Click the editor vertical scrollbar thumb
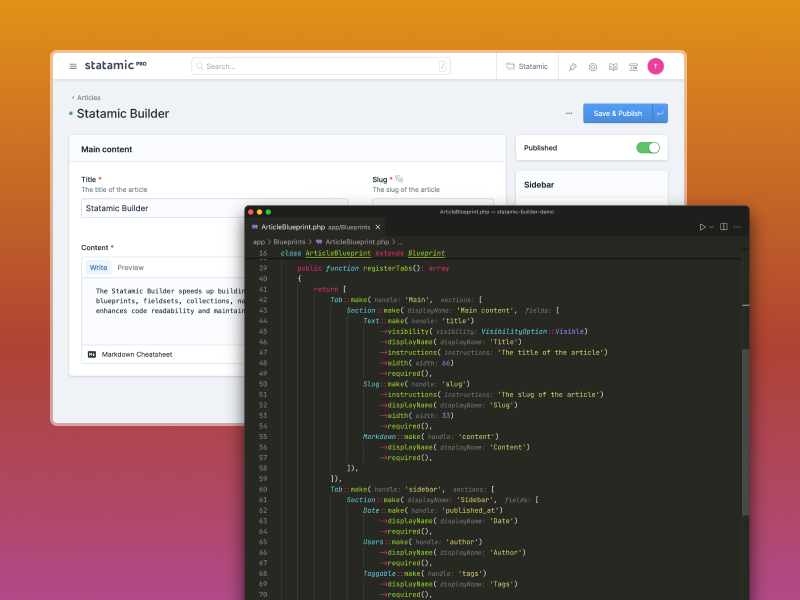Image resolution: width=800 pixels, height=600 pixels. (x=745, y=431)
